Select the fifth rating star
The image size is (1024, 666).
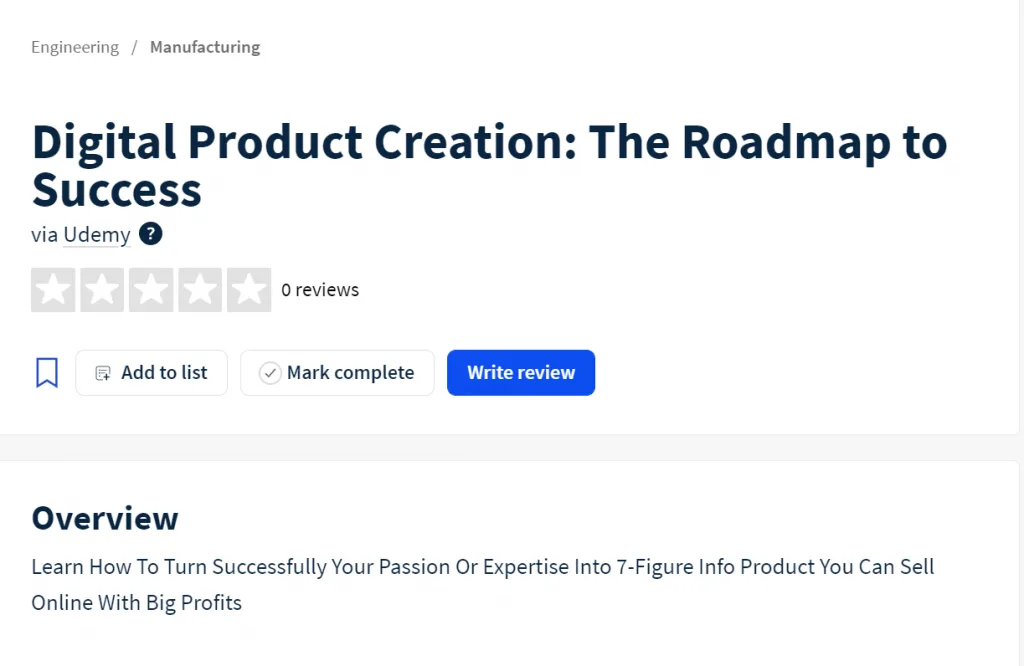249,289
